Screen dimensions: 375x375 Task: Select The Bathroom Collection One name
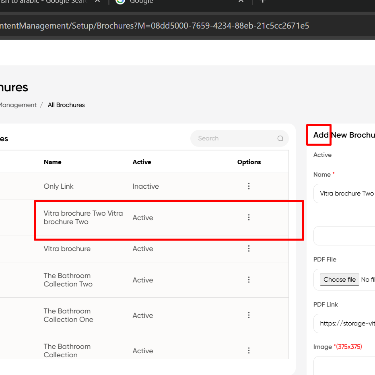[x=68, y=315]
